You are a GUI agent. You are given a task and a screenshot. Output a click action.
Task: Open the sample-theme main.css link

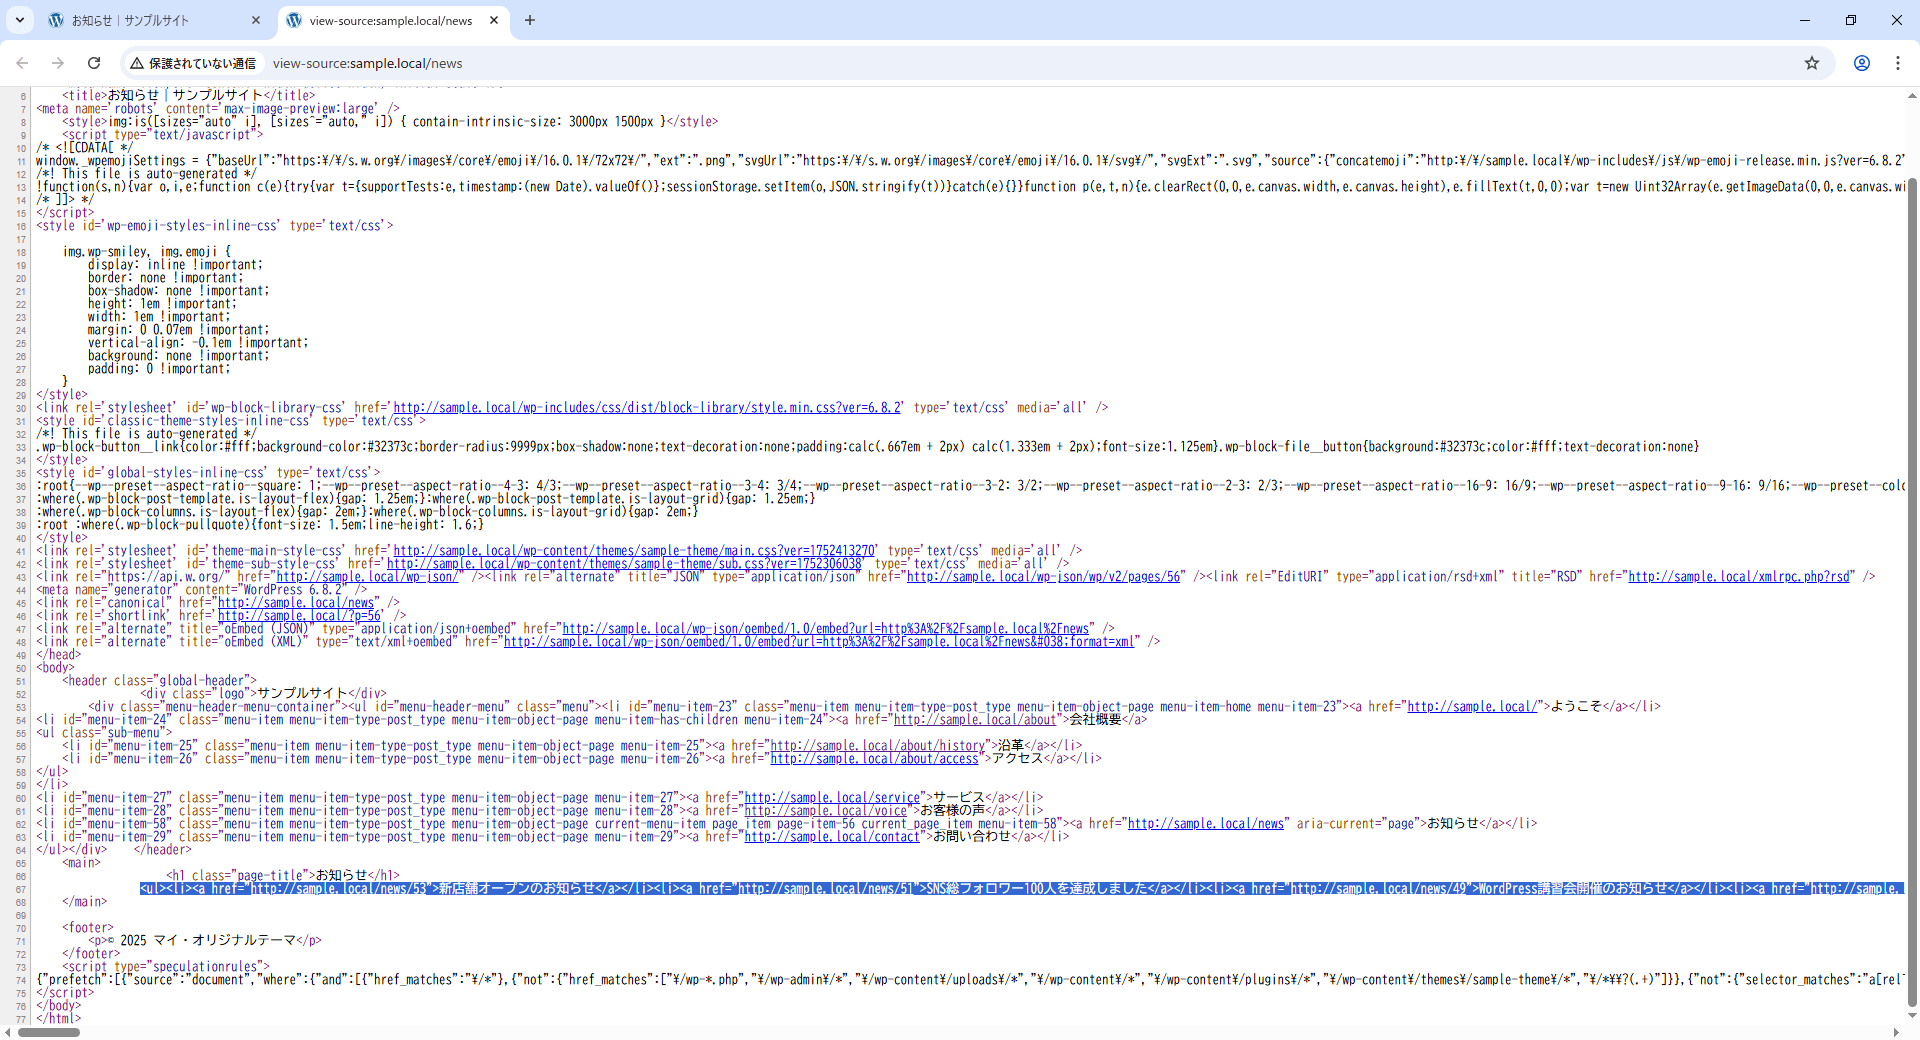click(x=635, y=551)
